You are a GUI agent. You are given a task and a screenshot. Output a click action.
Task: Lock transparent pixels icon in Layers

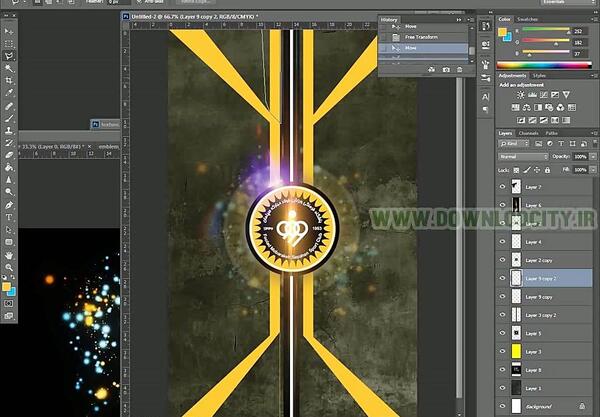pos(516,170)
